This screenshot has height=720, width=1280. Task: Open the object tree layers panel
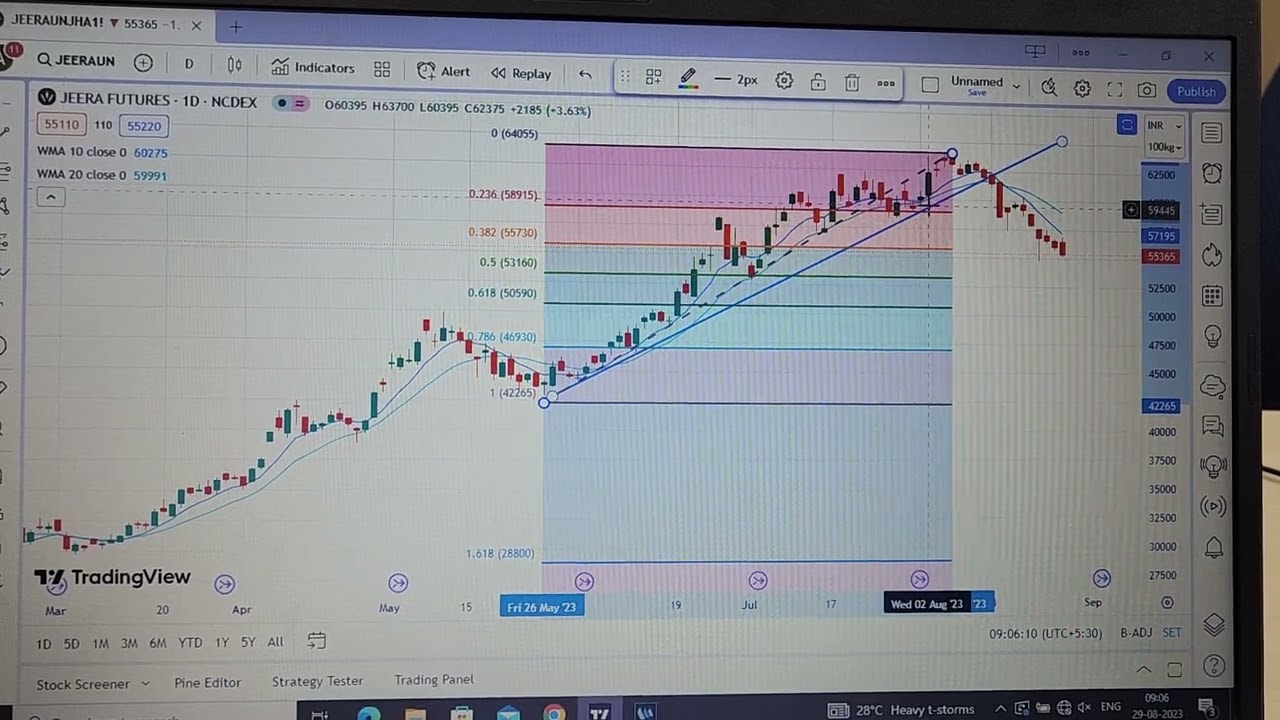(1214, 625)
